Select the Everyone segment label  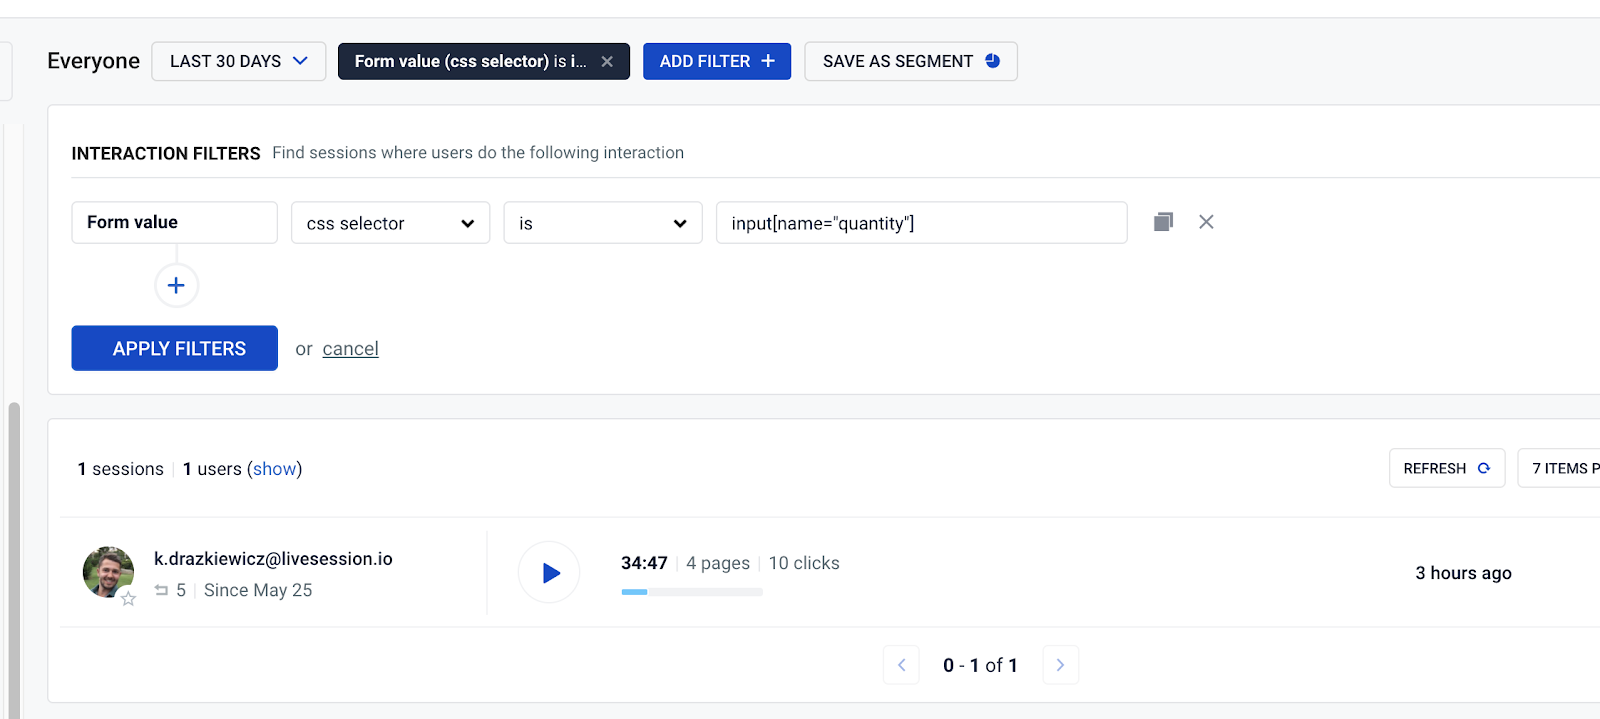click(x=92, y=61)
